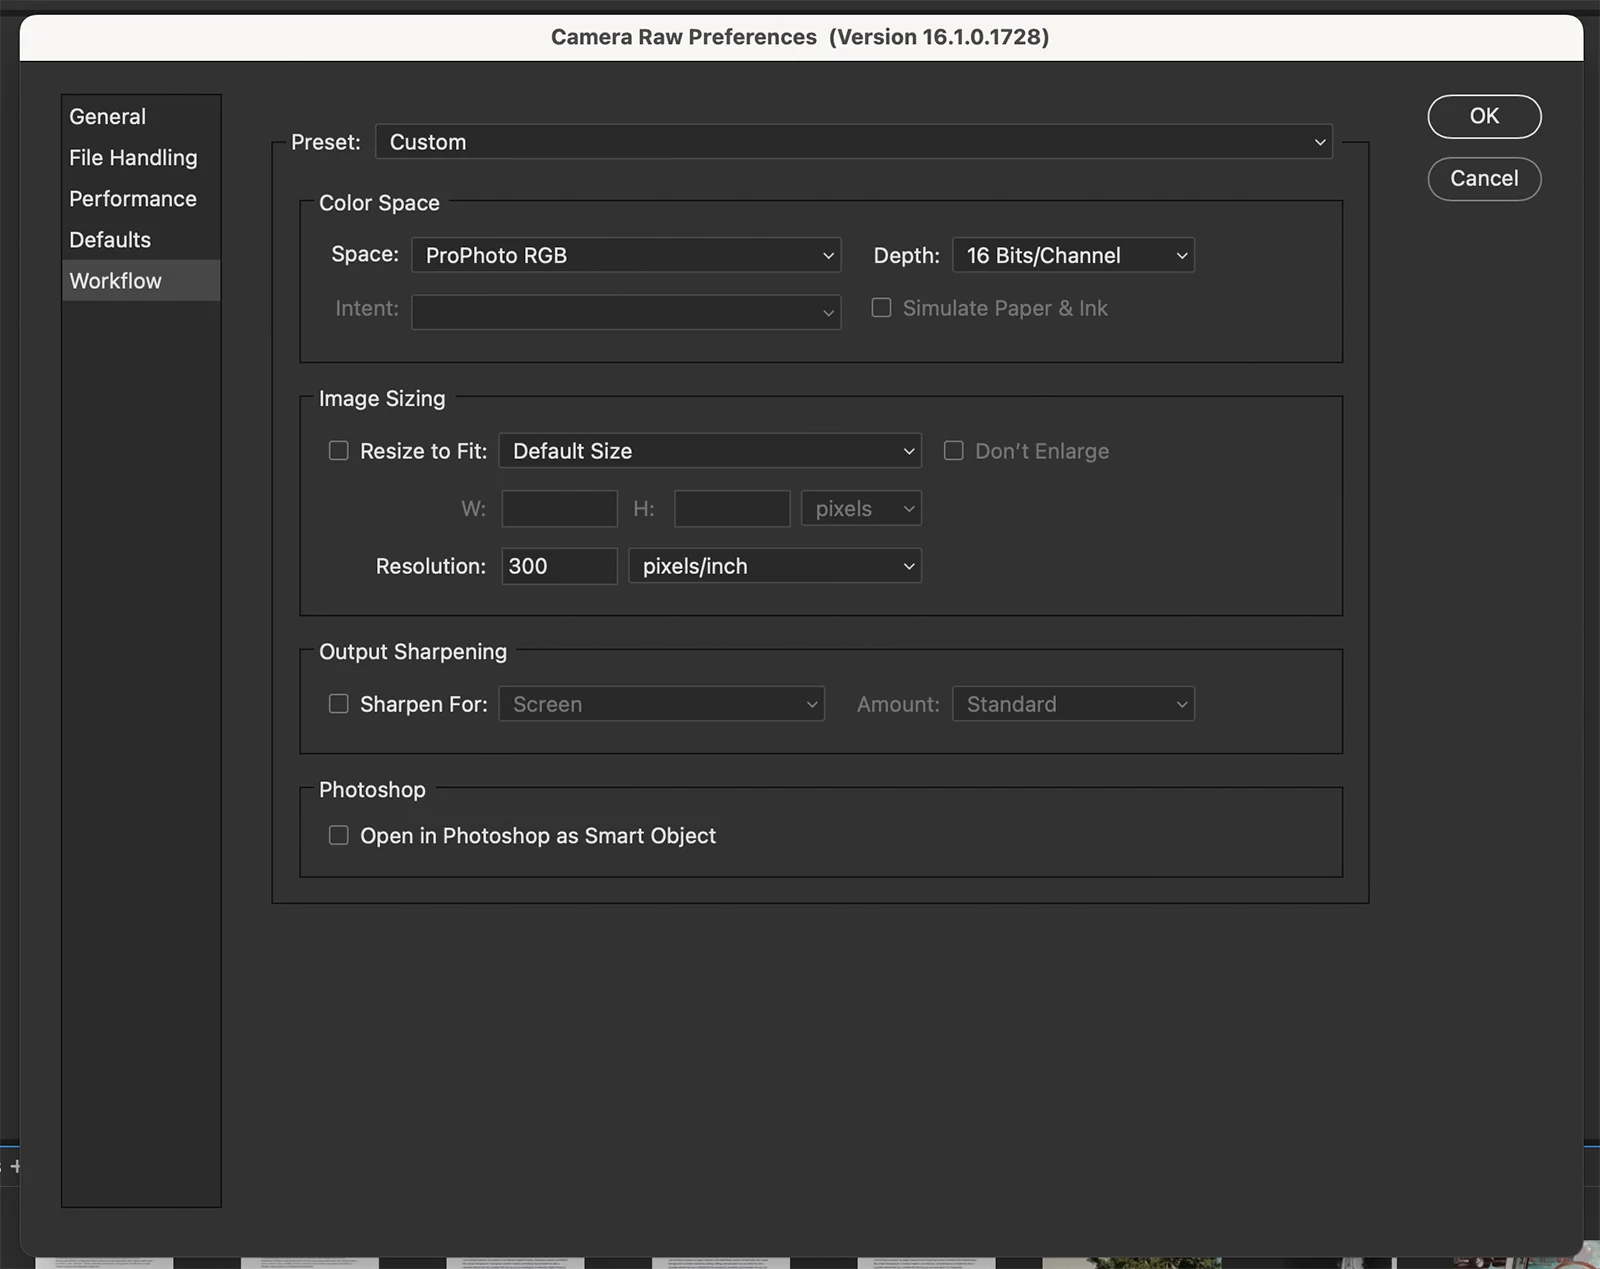Open the Preset dropdown showing Custom

[854, 142]
